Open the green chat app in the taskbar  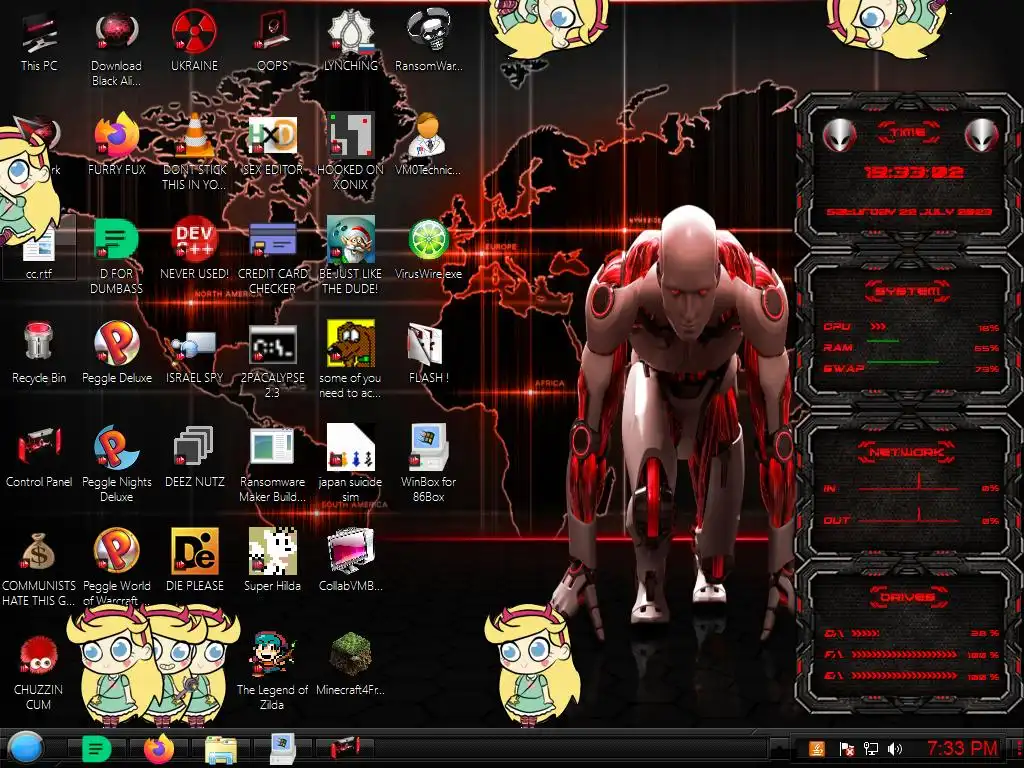click(x=96, y=748)
